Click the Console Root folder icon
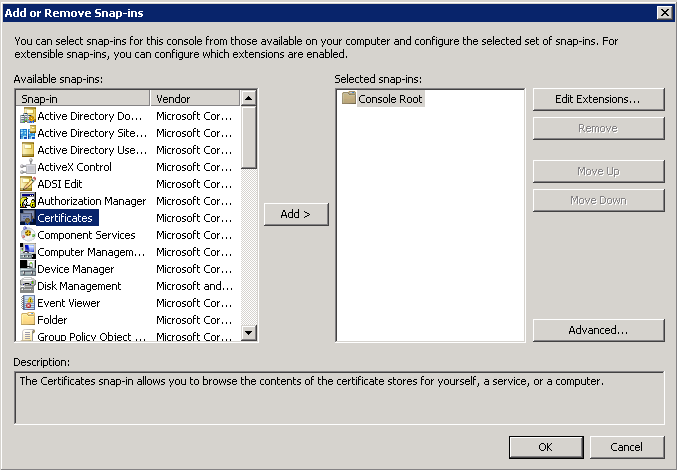 (349, 98)
